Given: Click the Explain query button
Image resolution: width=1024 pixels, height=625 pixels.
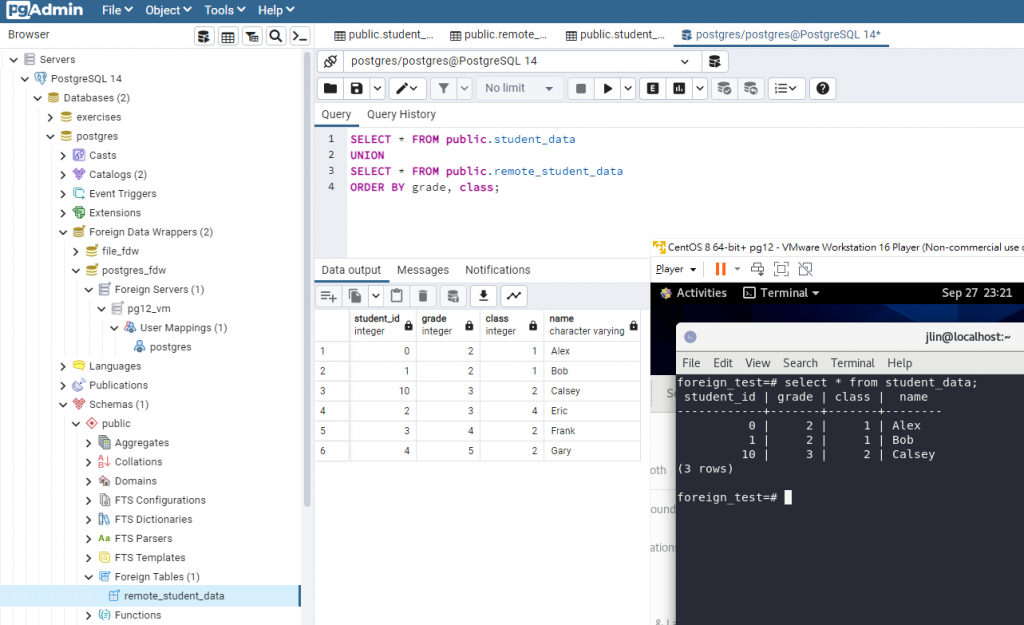Looking at the screenshot, I should [x=652, y=88].
